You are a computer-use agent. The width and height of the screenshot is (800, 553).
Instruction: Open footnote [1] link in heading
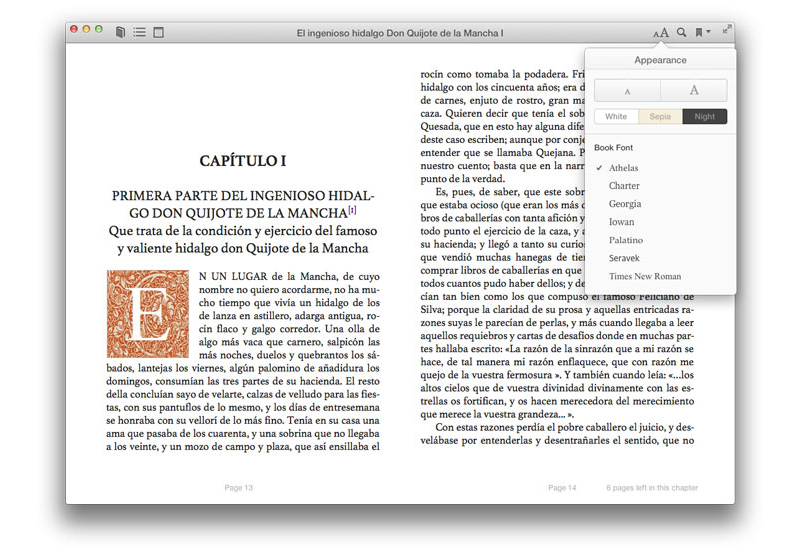tap(352, 210)
